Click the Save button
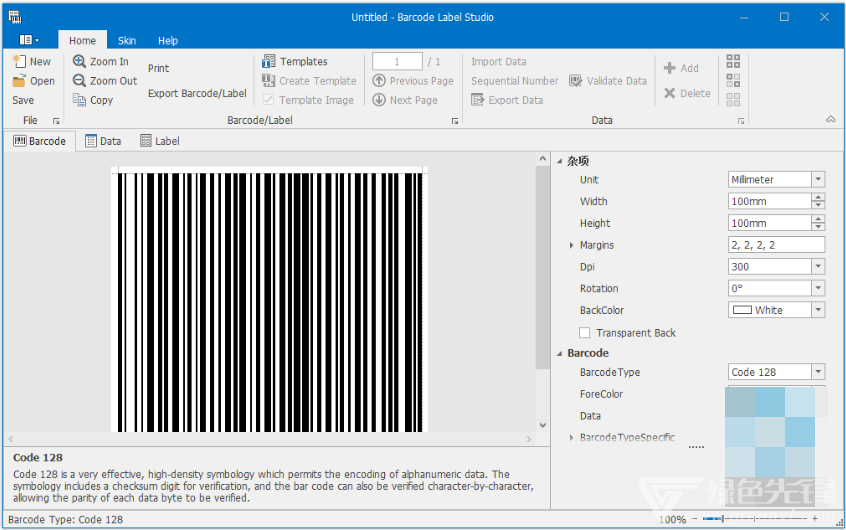The image size is (846, 530). pyautogui.click(x=23, y=100)
